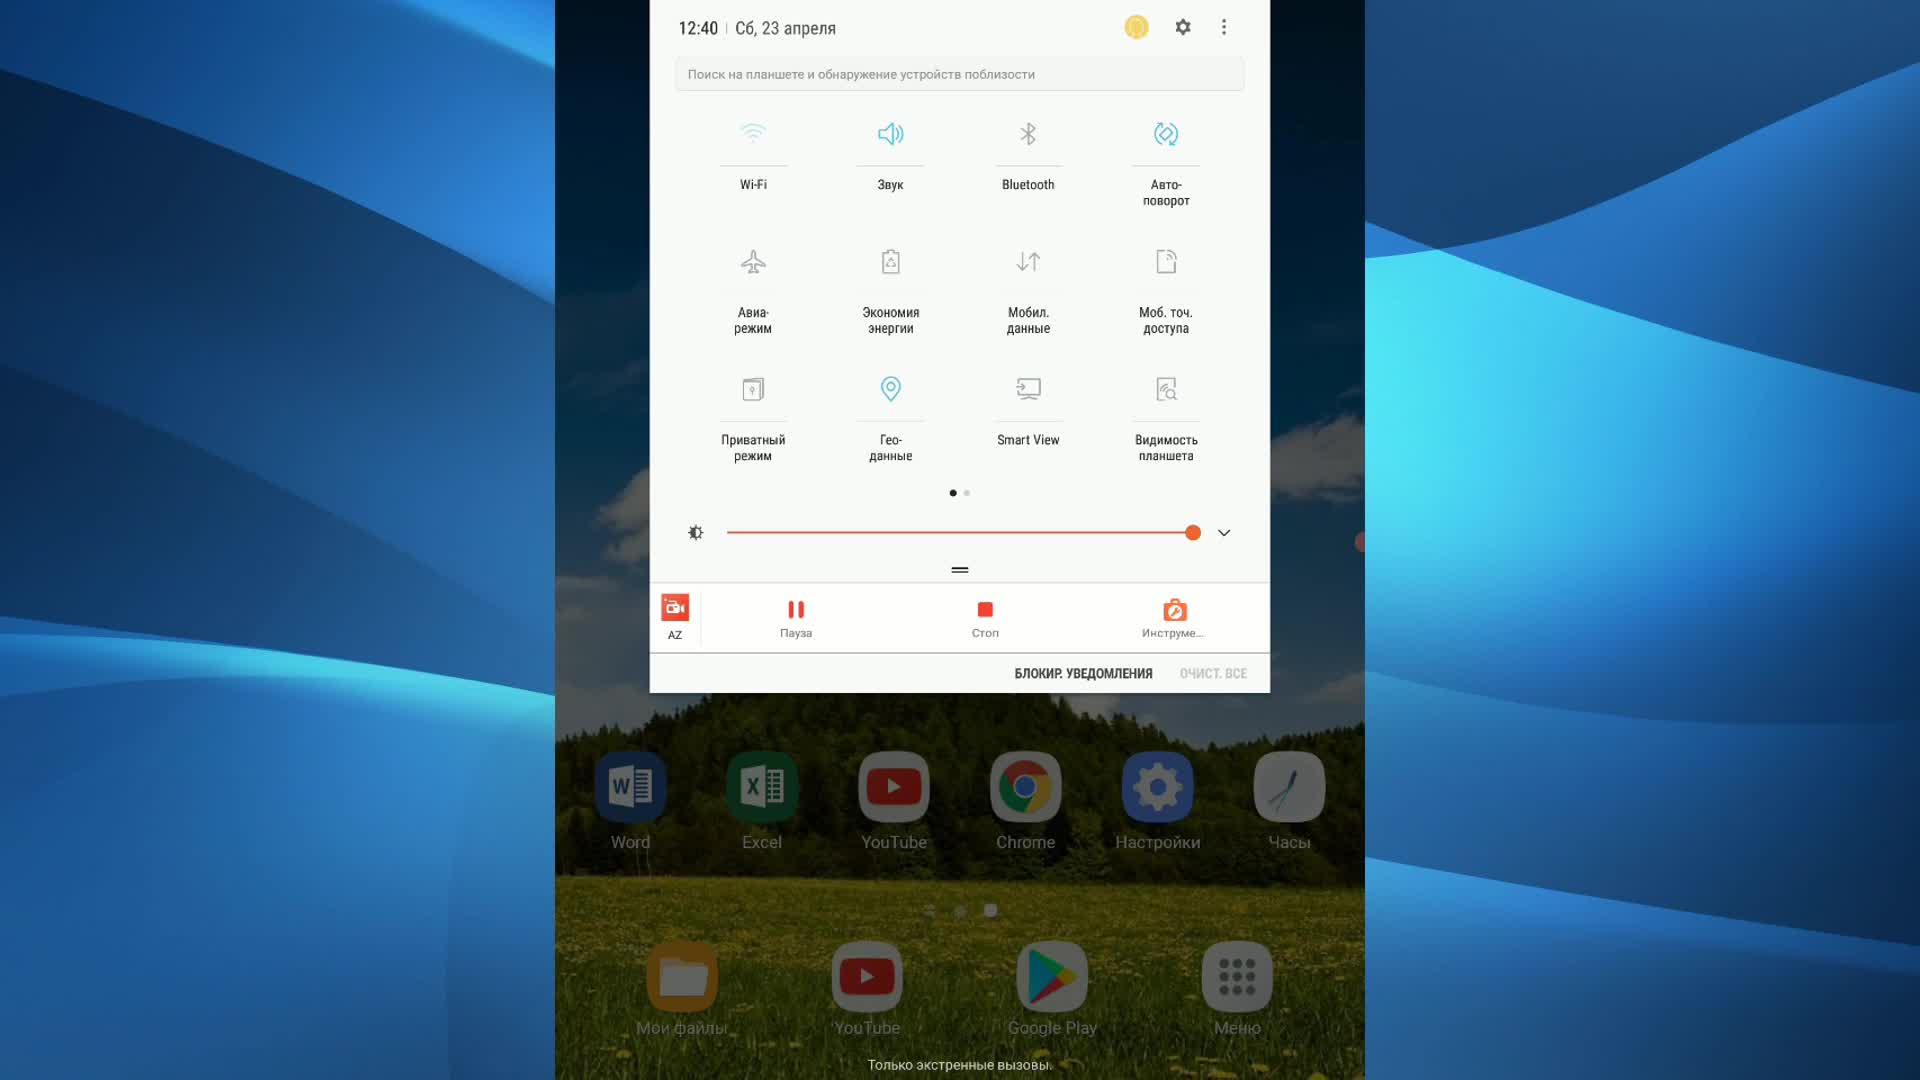The image size is (1920, 1080).
Task: Open AZ screen recorder app
Action: (x=674, y=616)
